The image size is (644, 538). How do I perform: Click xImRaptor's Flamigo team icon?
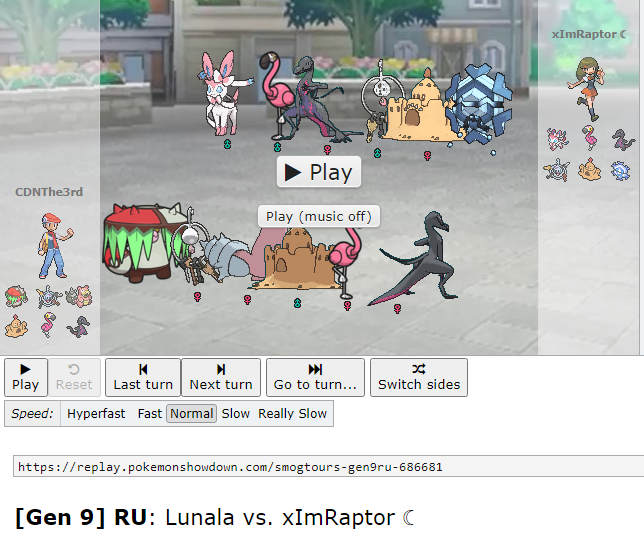tap(590, 138)
